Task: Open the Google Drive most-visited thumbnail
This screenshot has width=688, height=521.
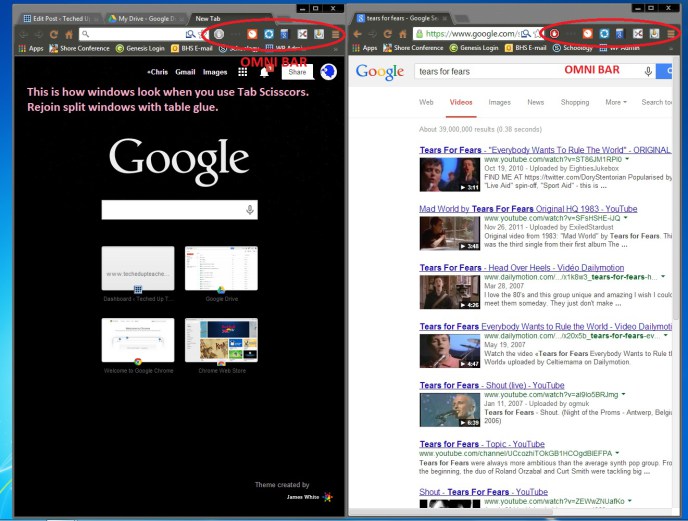Action: 221,268
